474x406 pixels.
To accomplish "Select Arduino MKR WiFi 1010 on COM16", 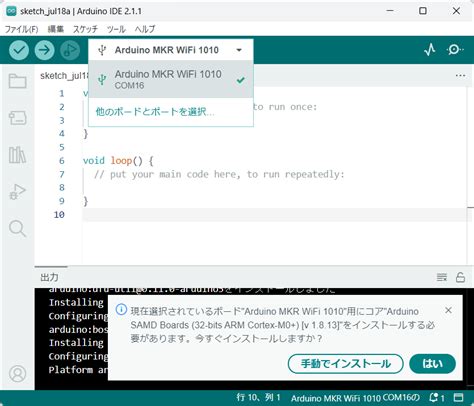I will [x=171, y=79].
